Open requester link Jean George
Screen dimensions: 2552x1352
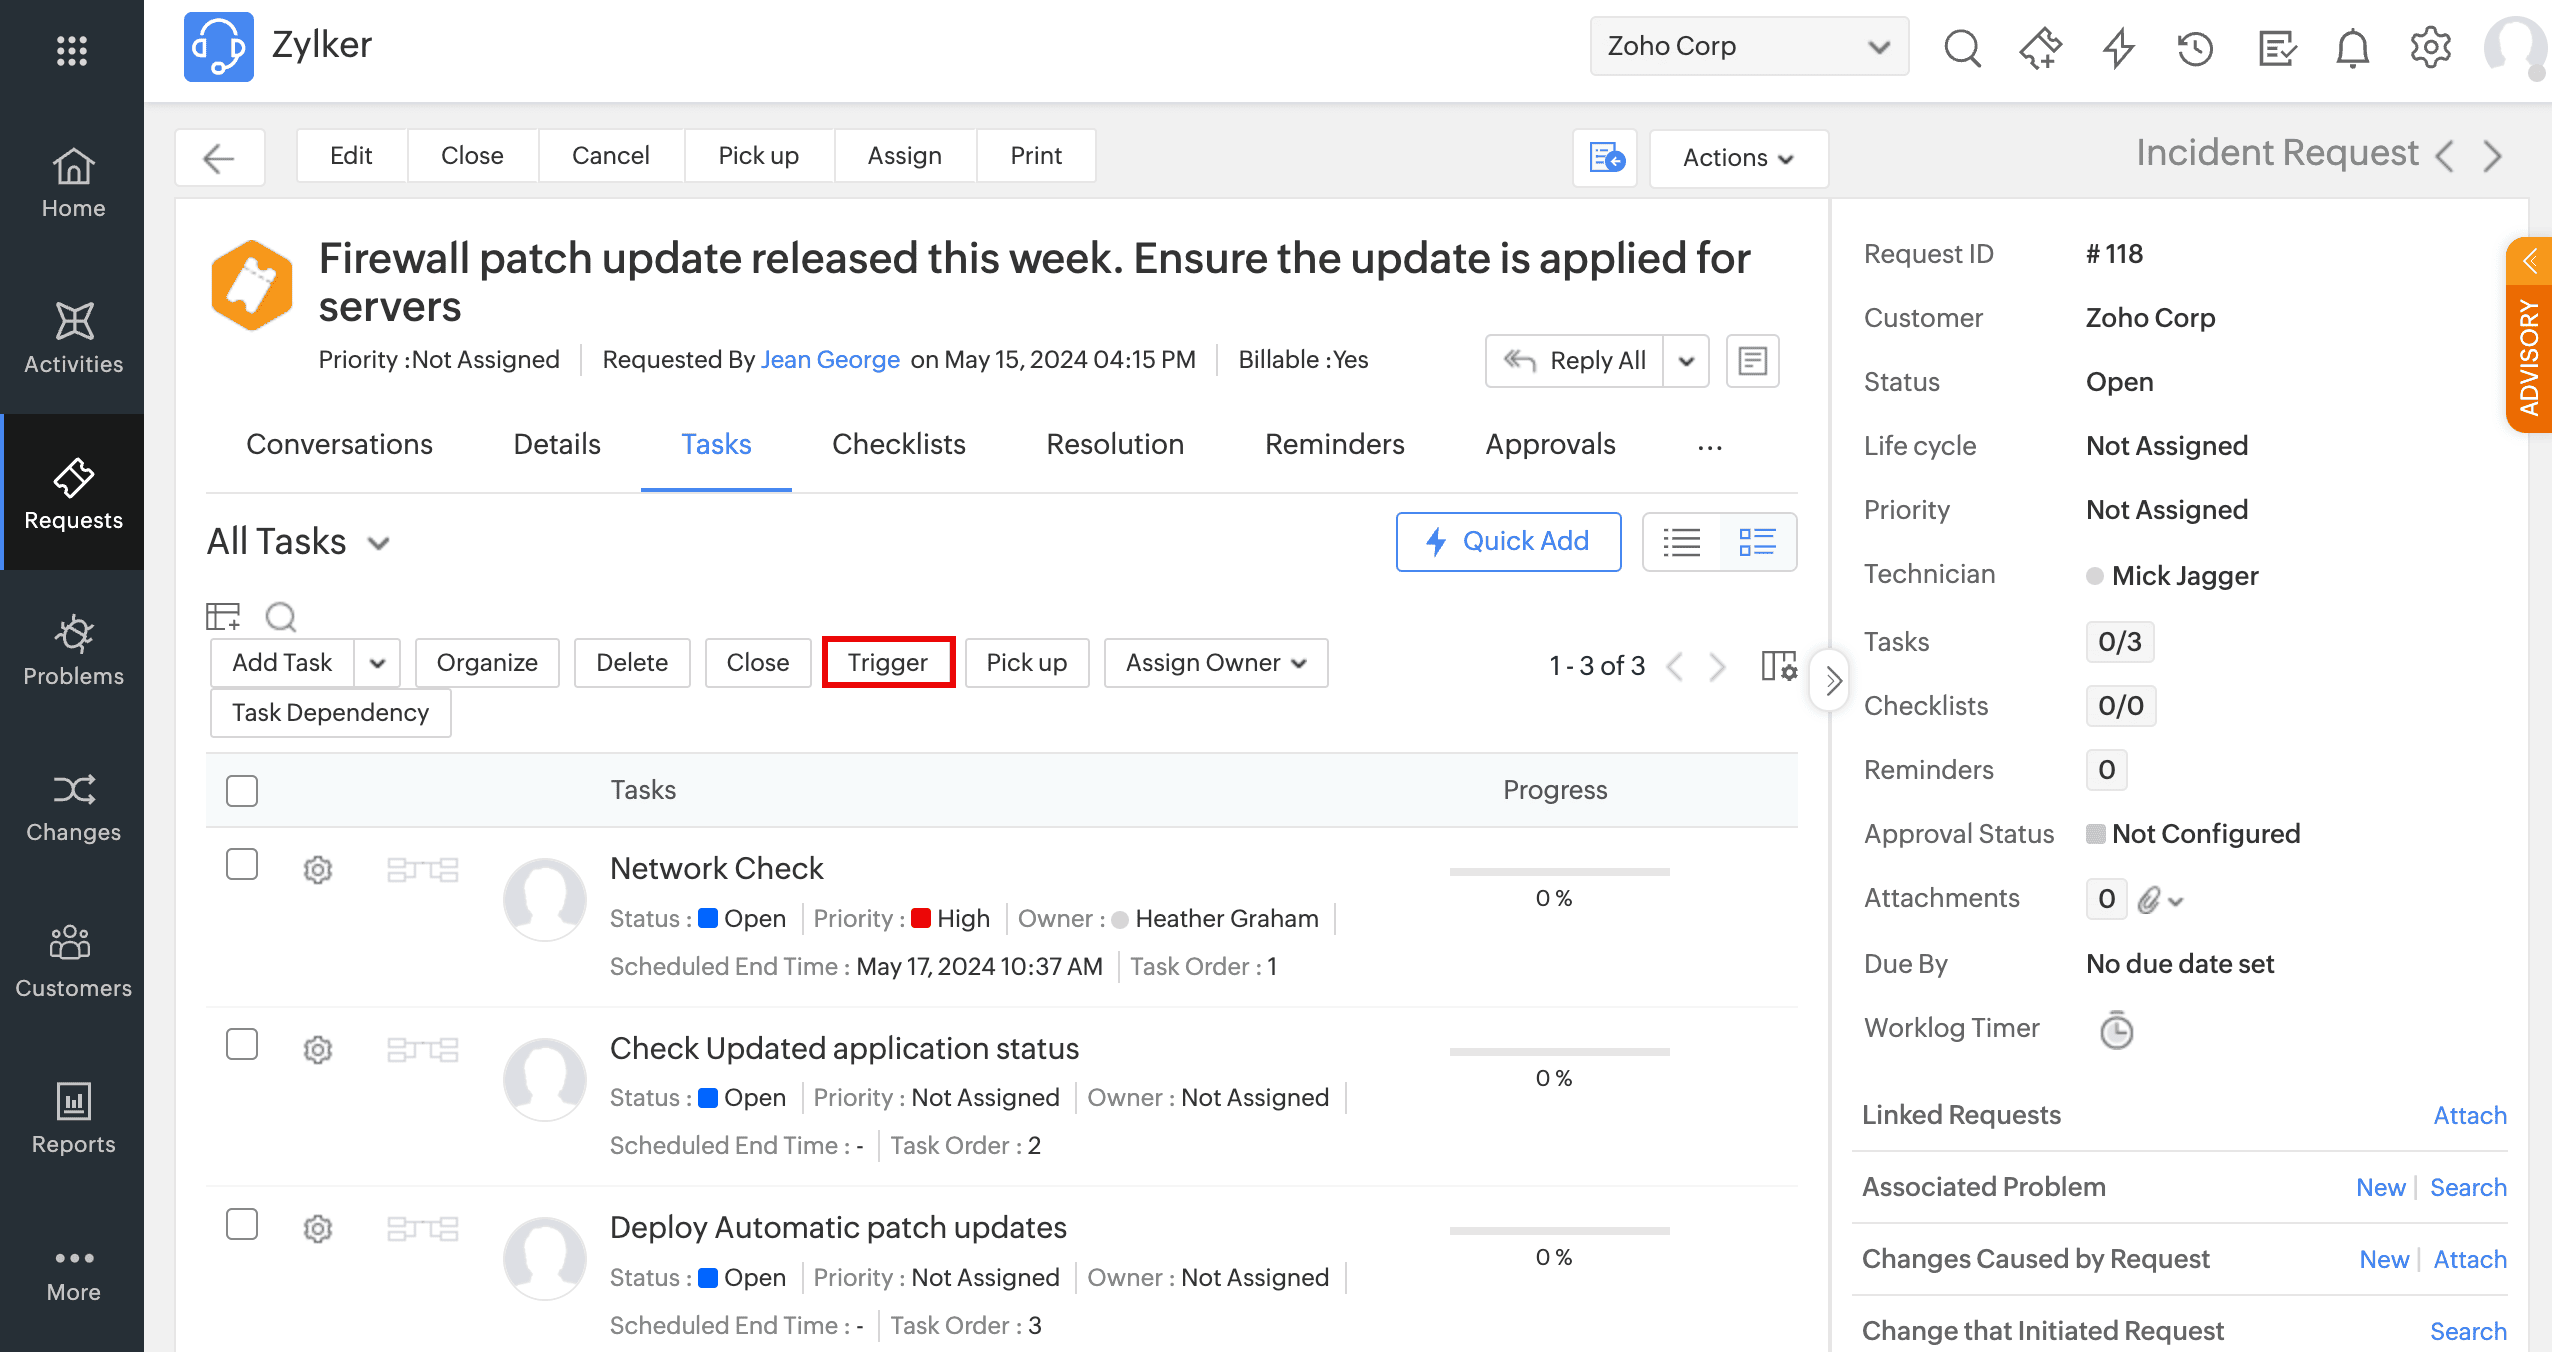pos(830,360)
